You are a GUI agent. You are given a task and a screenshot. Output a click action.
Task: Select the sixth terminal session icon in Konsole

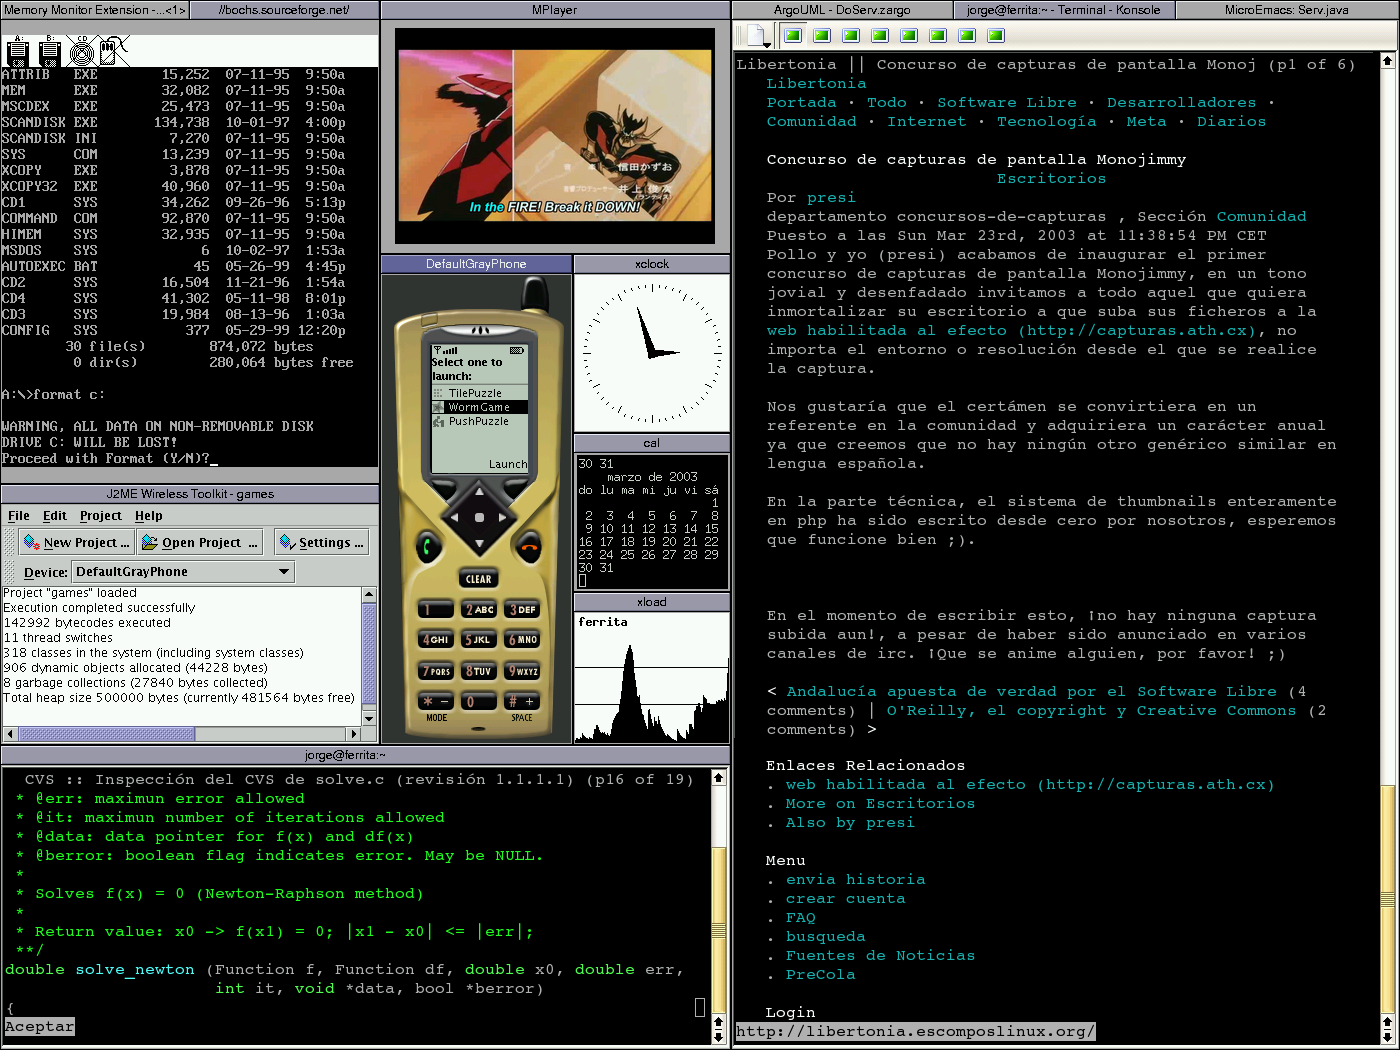pyautogui.click(x=938, y=36)
